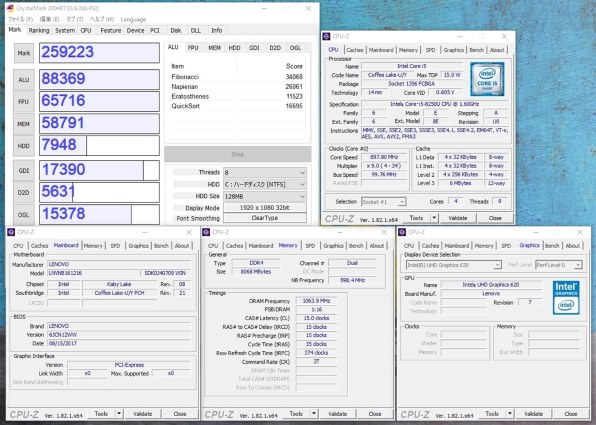Open the 編集 (E) menu
596x425 pixels.
click(49, 19)
